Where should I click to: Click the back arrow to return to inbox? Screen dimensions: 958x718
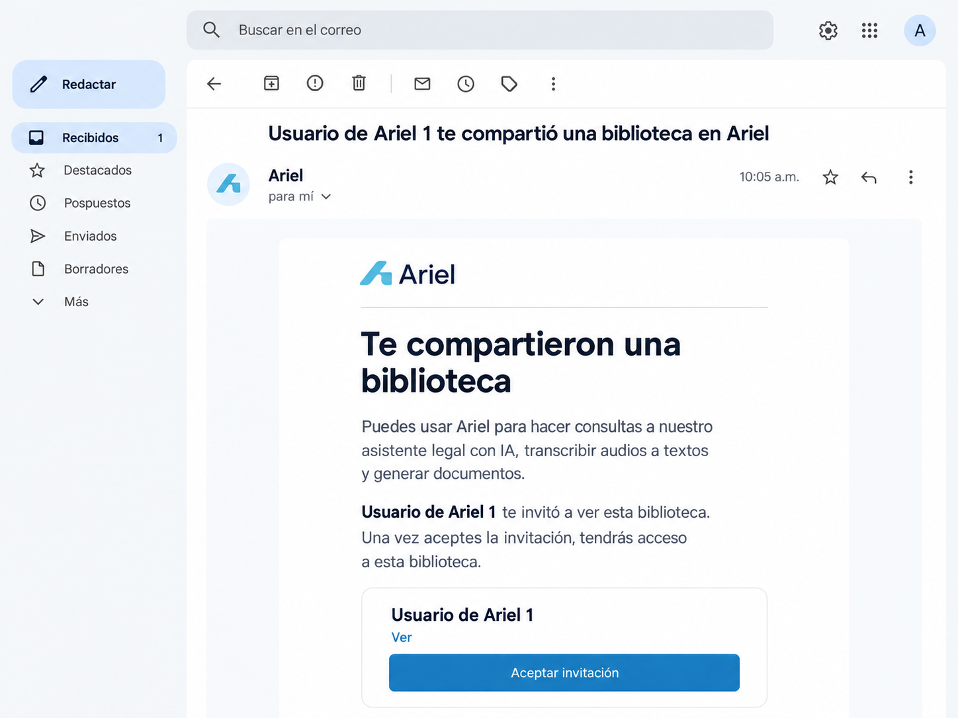click(214, 84)
